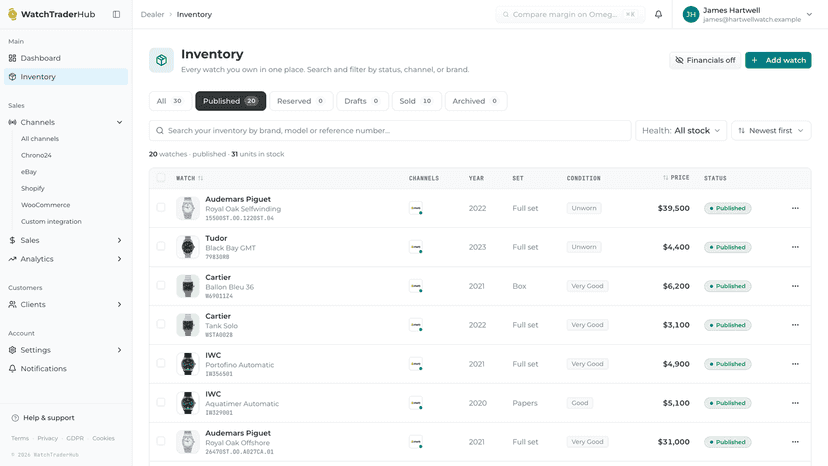Image resolution: width=828 pixels, height=466 pixels.
Task: Open Chrono24 channel link
Action: click(x=36, y=155)
